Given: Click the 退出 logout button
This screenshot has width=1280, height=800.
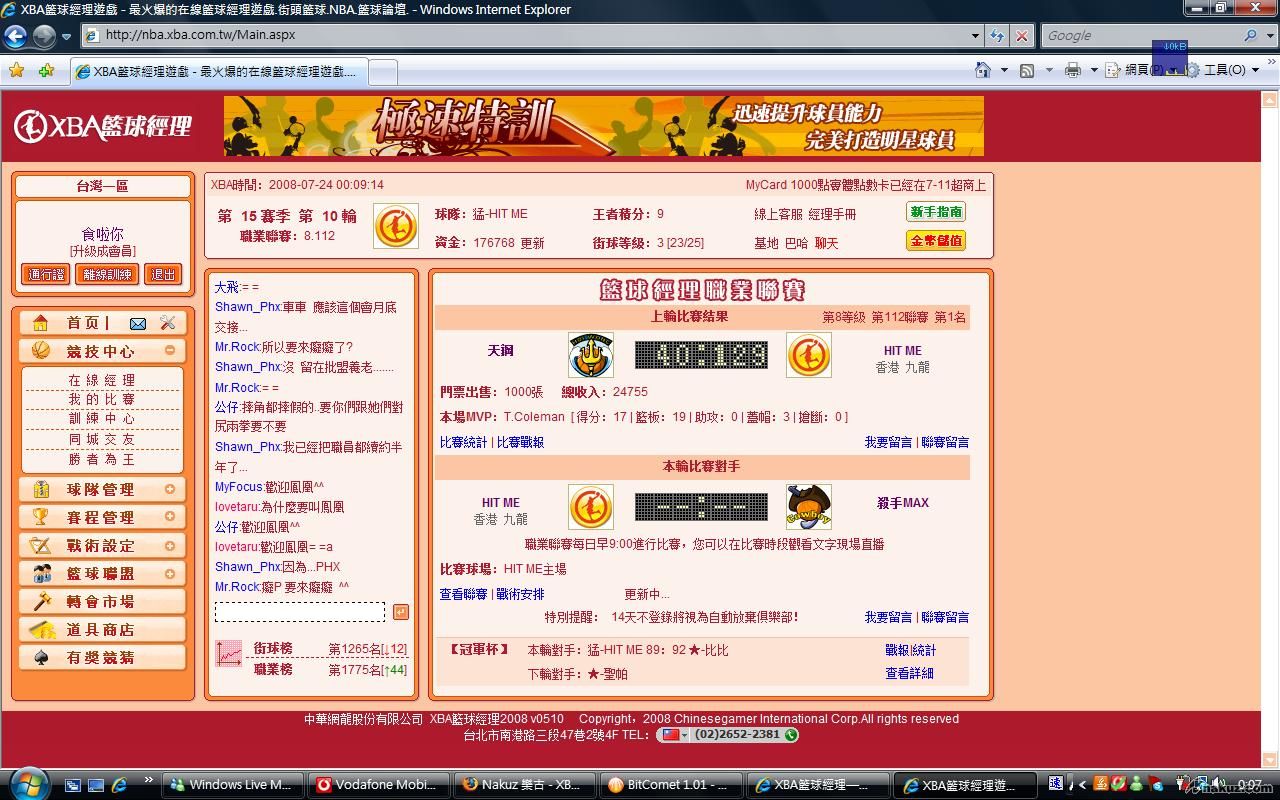Looking at the screenshot, I should pyautogui.click(x=162, y=274).
